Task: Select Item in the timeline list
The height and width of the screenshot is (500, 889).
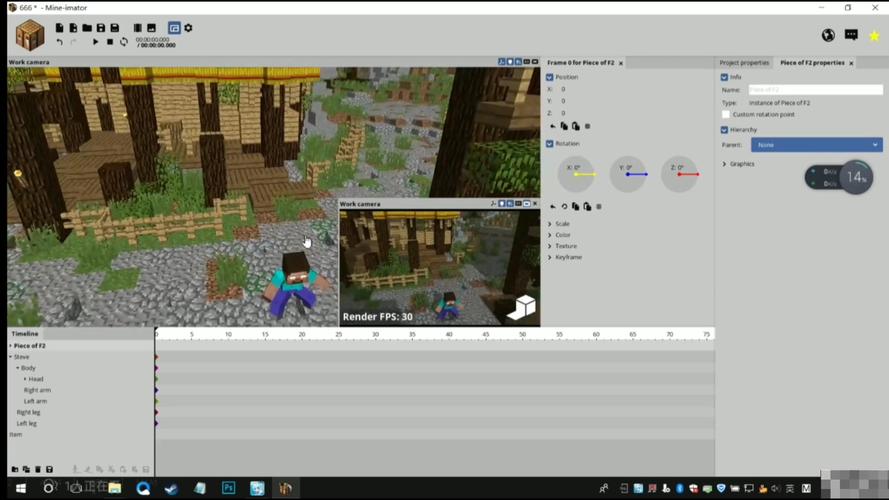Action: (x=15, y=435)
